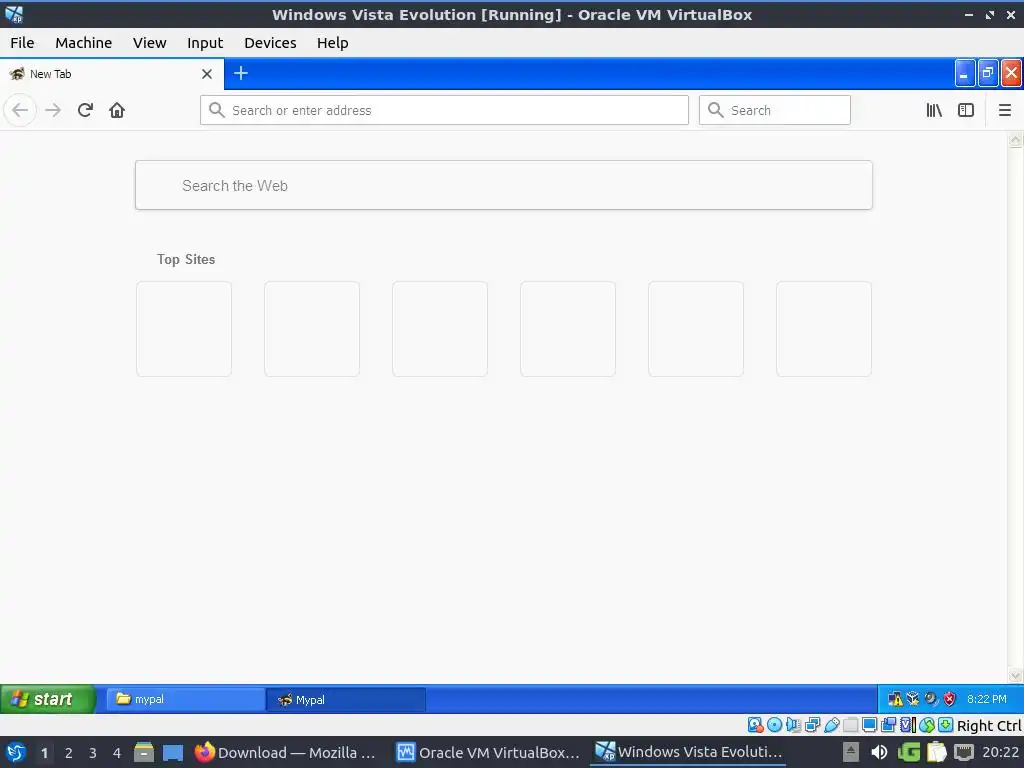Open the clipboard notes tray icon
The image size is (1024, 768).
[936, 752]
